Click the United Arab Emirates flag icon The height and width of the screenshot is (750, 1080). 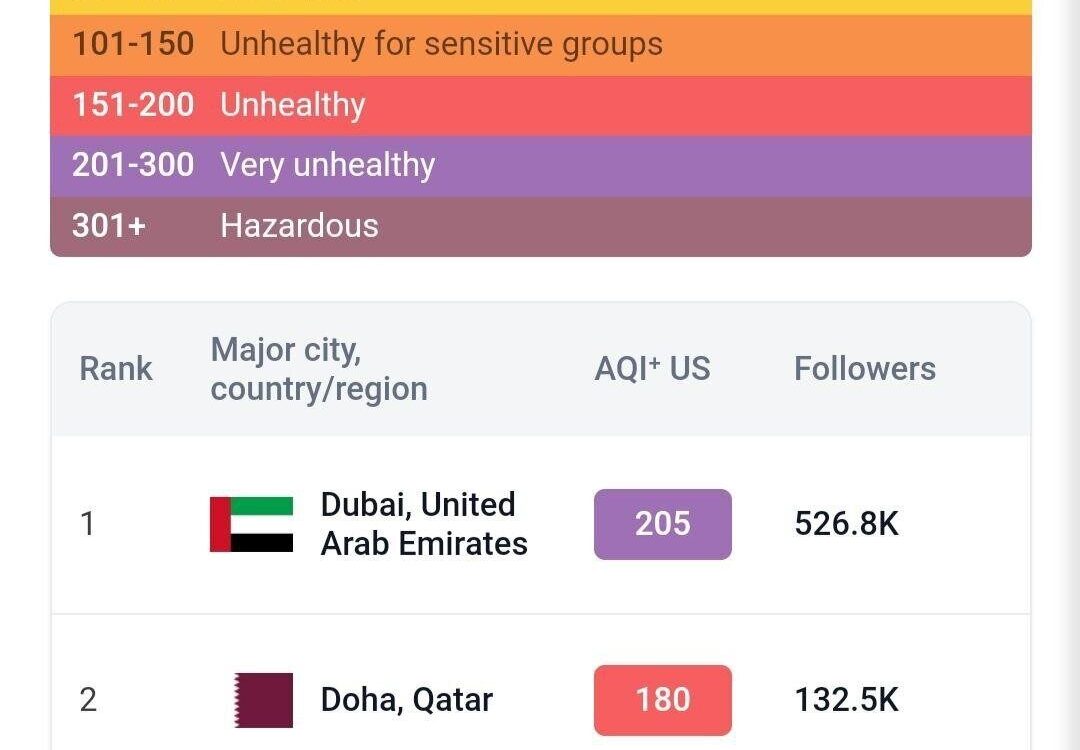251,524
